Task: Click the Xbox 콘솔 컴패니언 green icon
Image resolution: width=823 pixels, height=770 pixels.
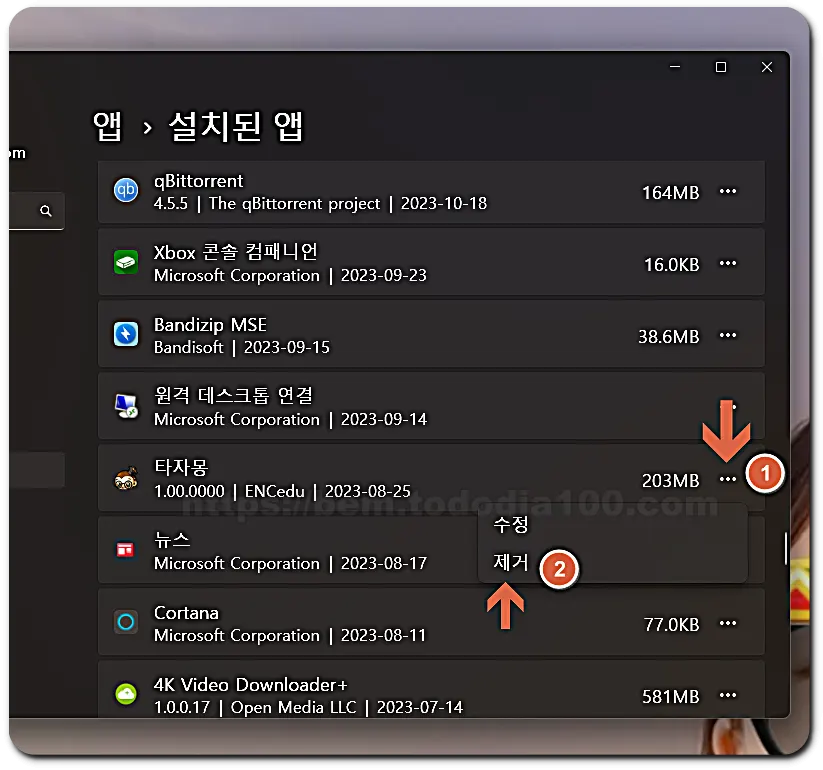Action: tap(125, 262)
